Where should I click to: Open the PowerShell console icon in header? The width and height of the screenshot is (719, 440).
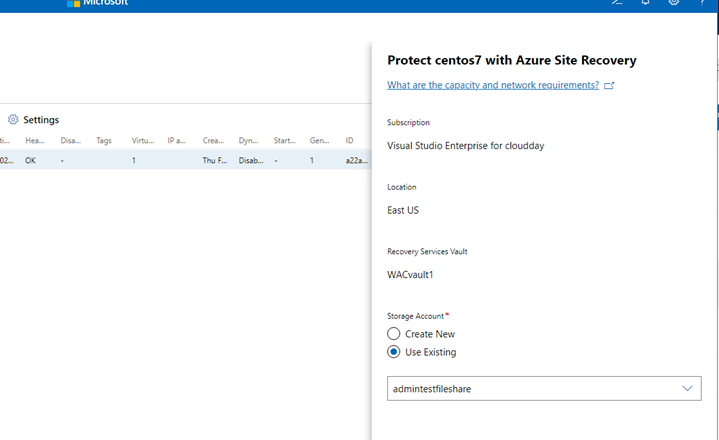pyautogui.click(x=617, y=2)
